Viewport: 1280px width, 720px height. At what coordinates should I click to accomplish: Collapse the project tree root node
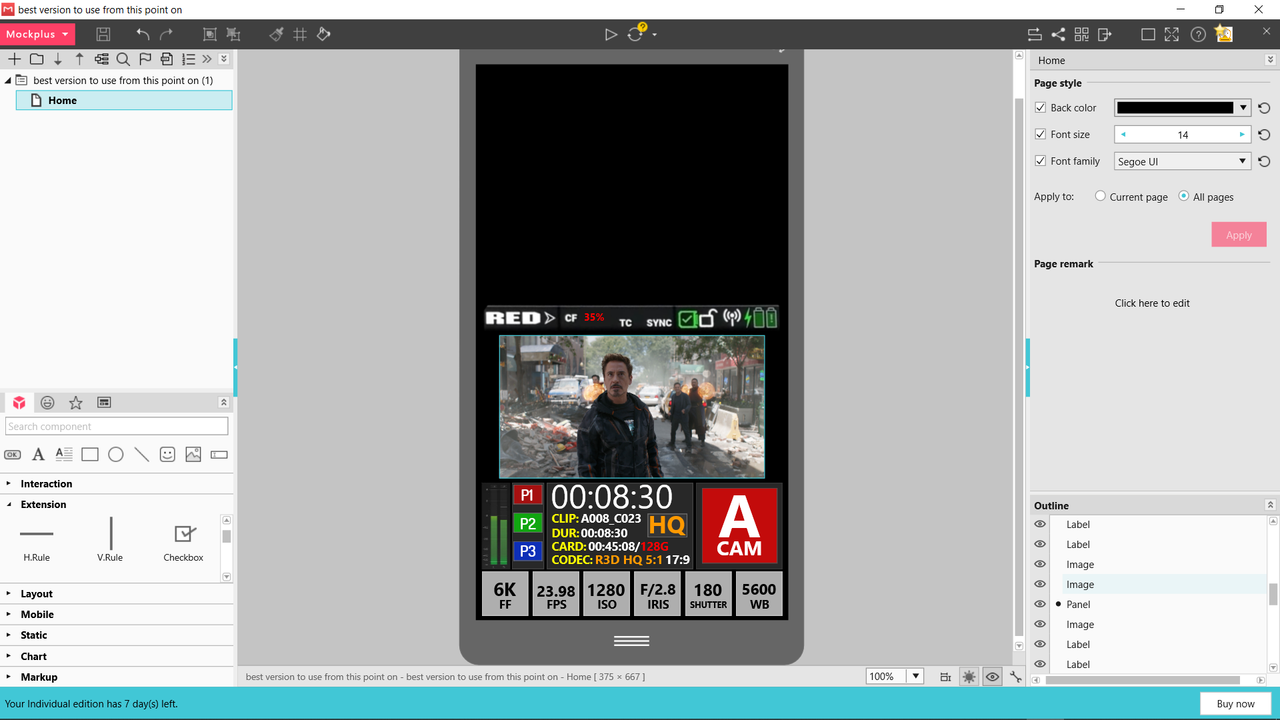pyautogui.click(x=8, y=80)
